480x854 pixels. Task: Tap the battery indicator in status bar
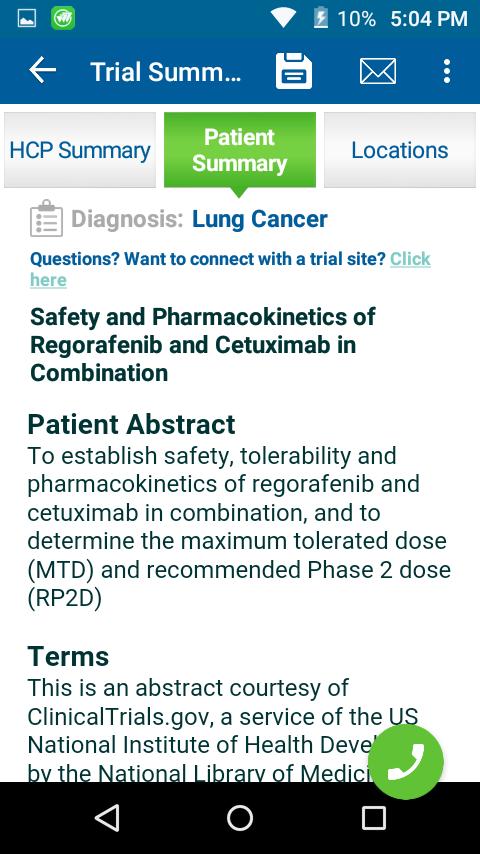click(x=320, y=19)
